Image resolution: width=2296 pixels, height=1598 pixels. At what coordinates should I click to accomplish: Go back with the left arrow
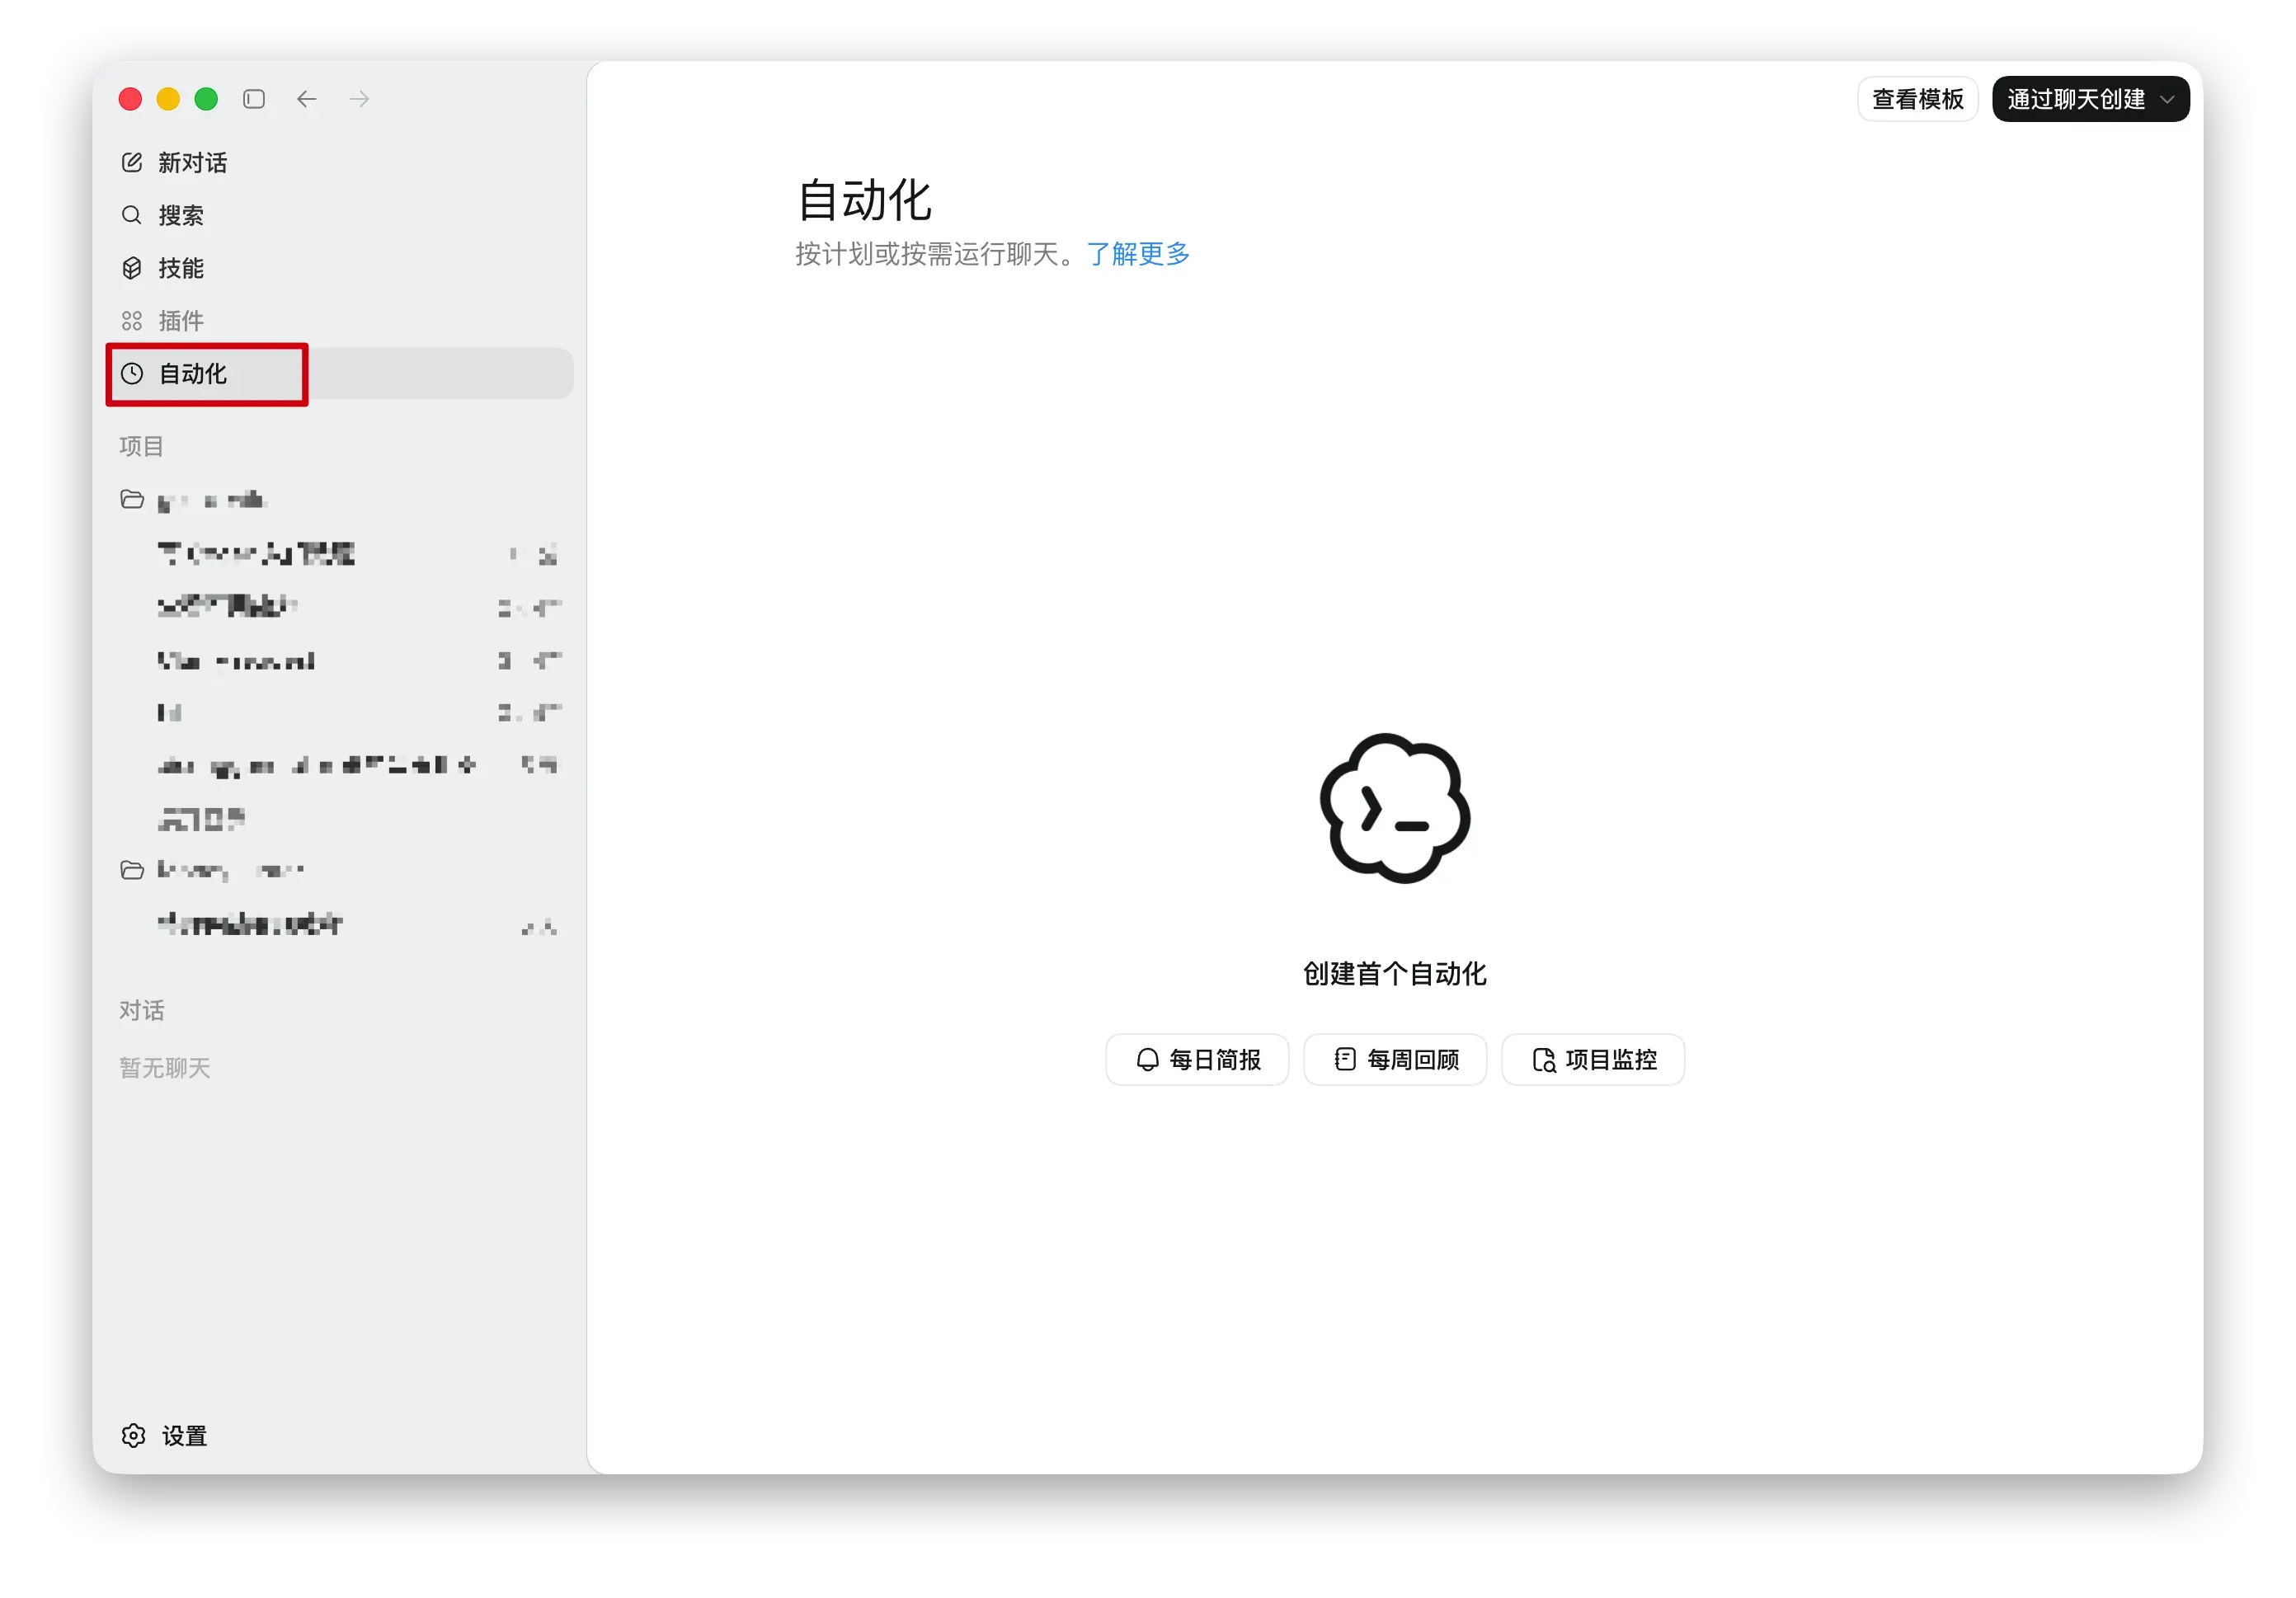click(307, 99)
